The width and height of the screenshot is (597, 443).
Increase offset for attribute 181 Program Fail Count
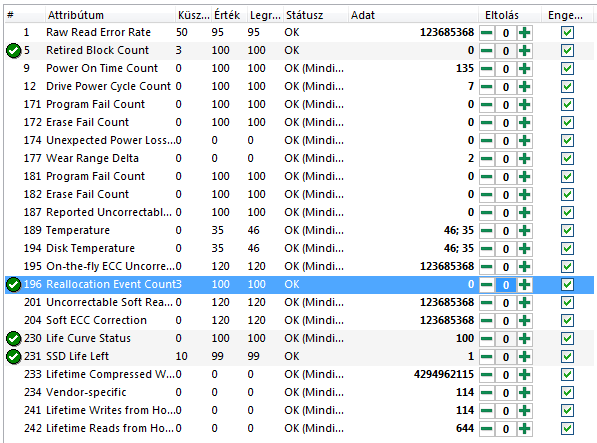pyautogui.click(x=525, y=177)
